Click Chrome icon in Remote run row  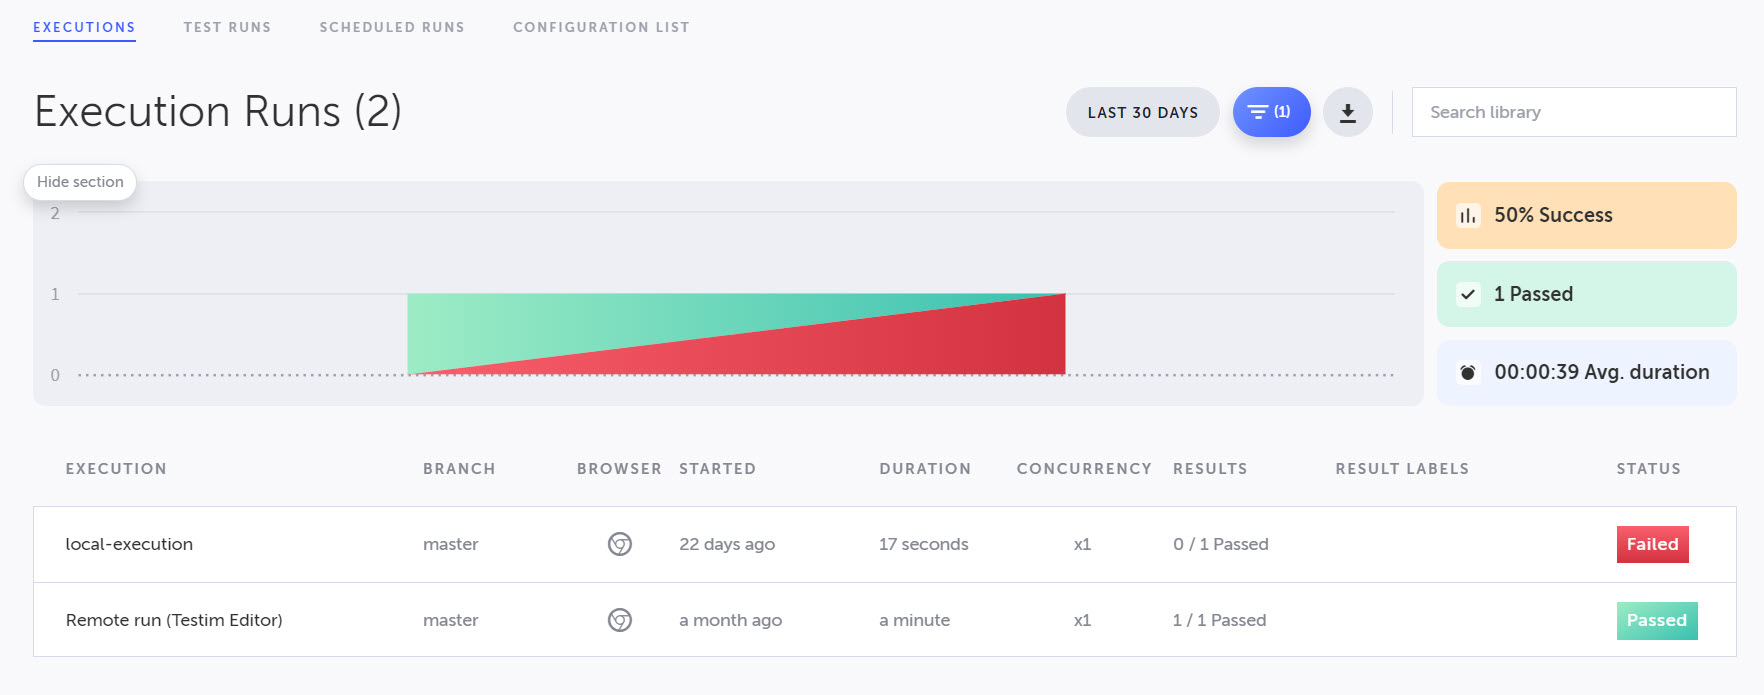pyautogui.click(x=620, y=620)
